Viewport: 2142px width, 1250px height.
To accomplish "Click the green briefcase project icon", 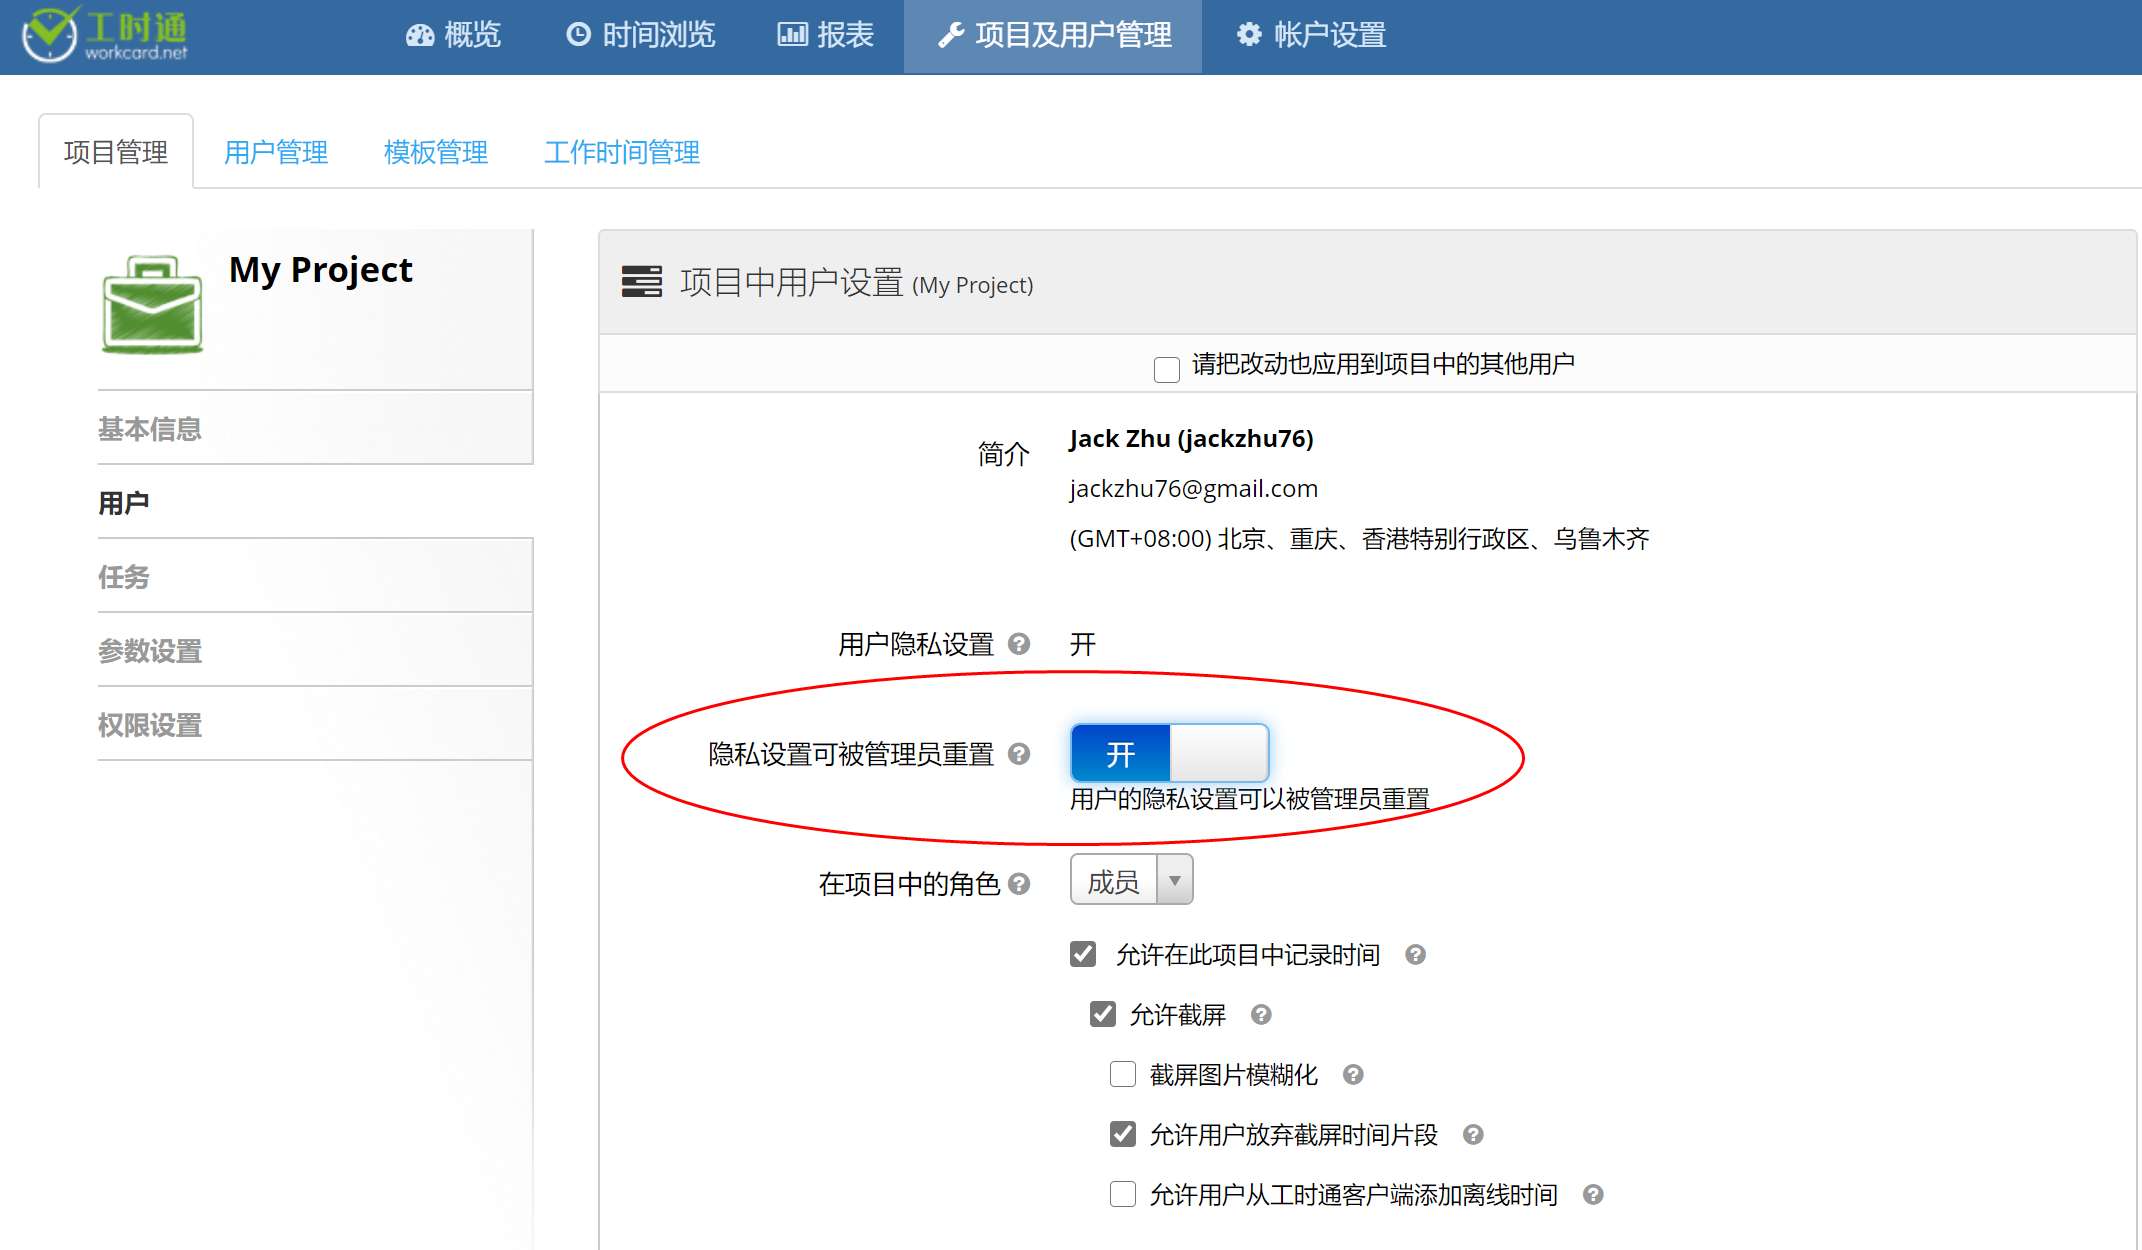I will 152,304.
